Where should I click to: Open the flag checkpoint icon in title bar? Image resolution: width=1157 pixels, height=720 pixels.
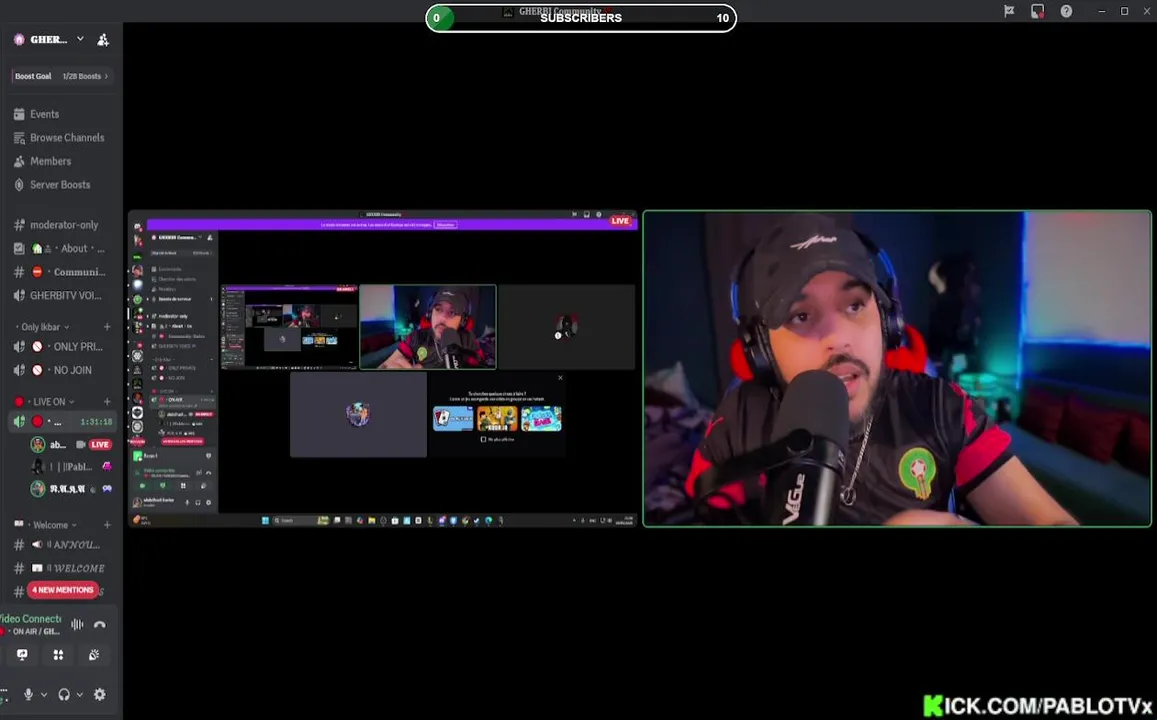point(1009,11)
